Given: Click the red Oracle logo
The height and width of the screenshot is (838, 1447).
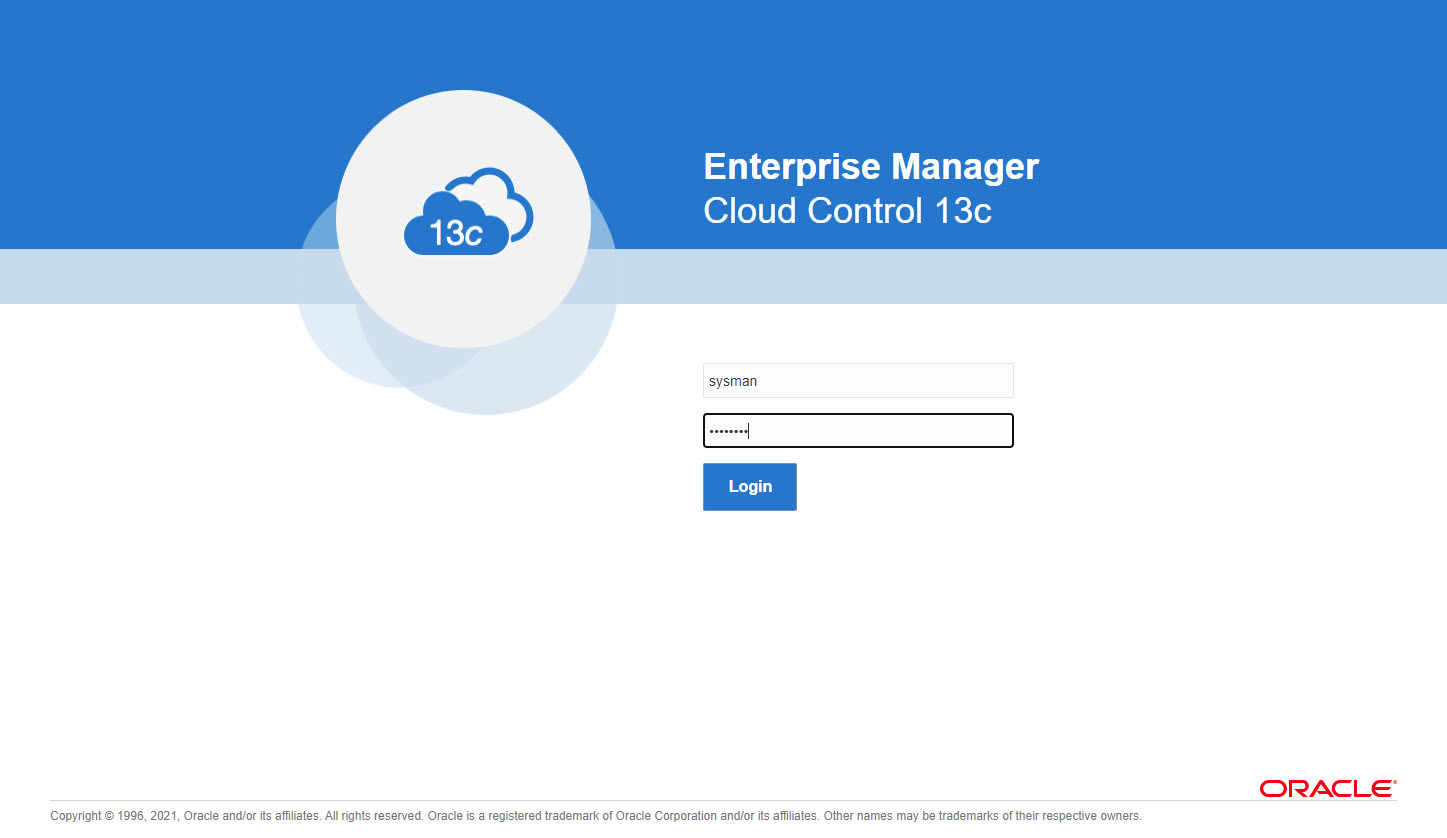Looking at the screenshot, I should [x=1328, y=789].
